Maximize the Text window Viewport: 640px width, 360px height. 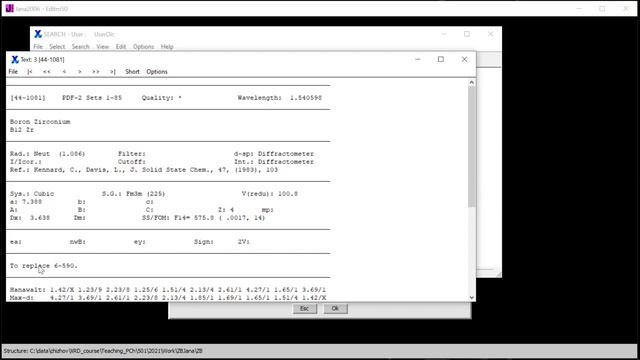pos(441,60)
